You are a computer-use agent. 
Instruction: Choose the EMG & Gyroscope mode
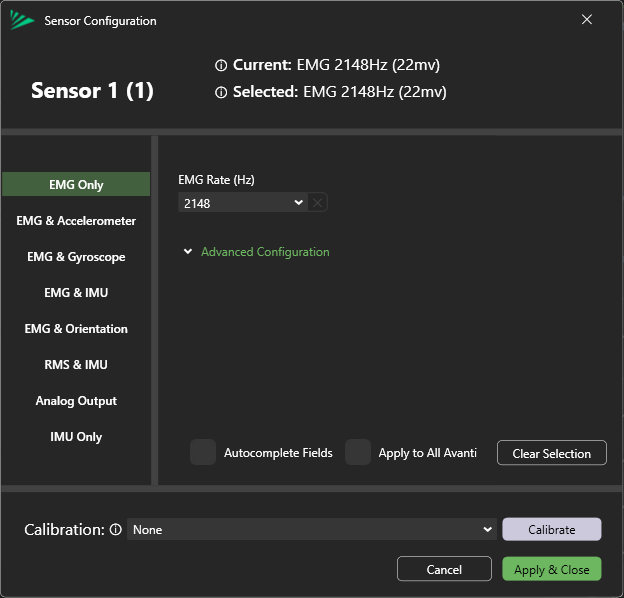pyautogui.click(x=76, y=257)
